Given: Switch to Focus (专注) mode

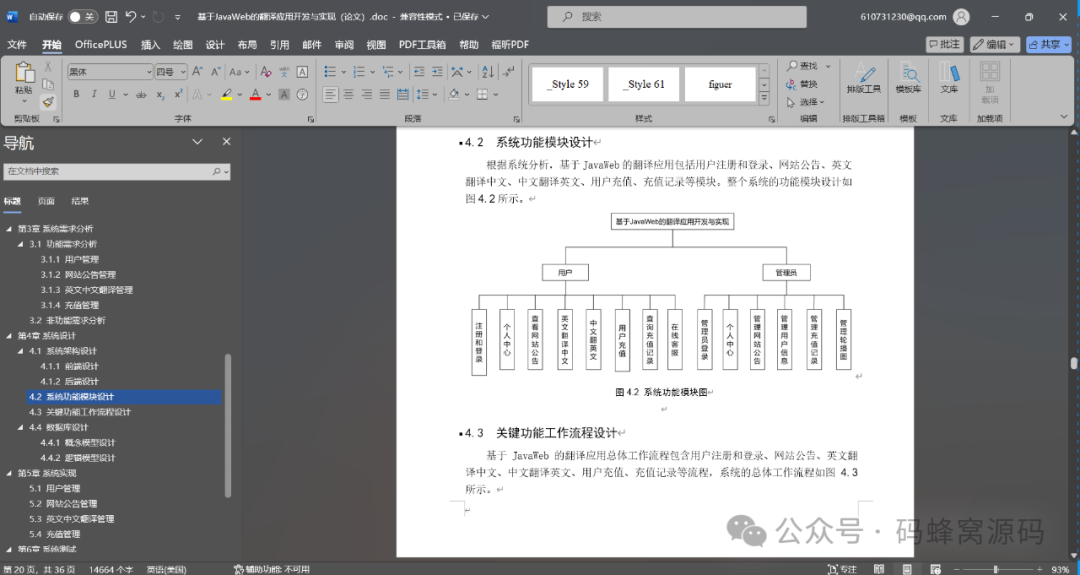Looking at the screenshot, I should click(x=842, y=569).
